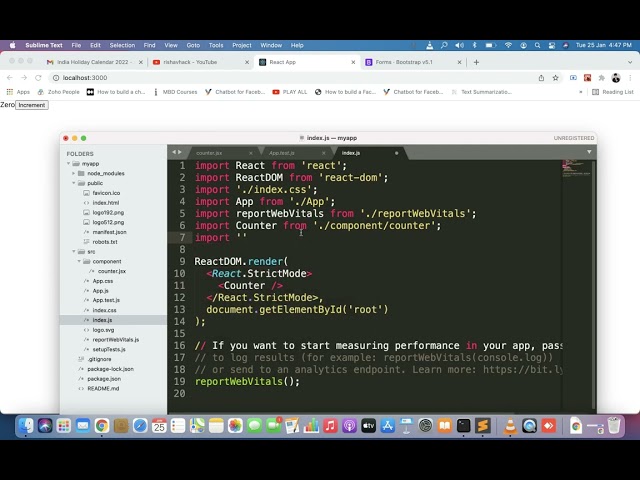
Task: Open Apple TV app in dock
Action: 369,426
